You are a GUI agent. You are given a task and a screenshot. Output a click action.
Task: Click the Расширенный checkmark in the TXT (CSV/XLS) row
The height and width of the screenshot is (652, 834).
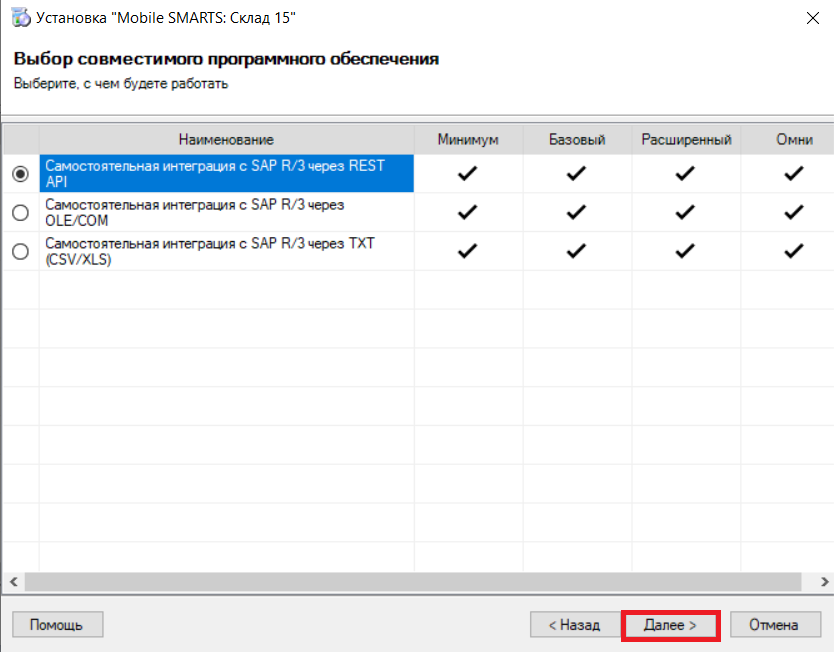click(685, 250)
